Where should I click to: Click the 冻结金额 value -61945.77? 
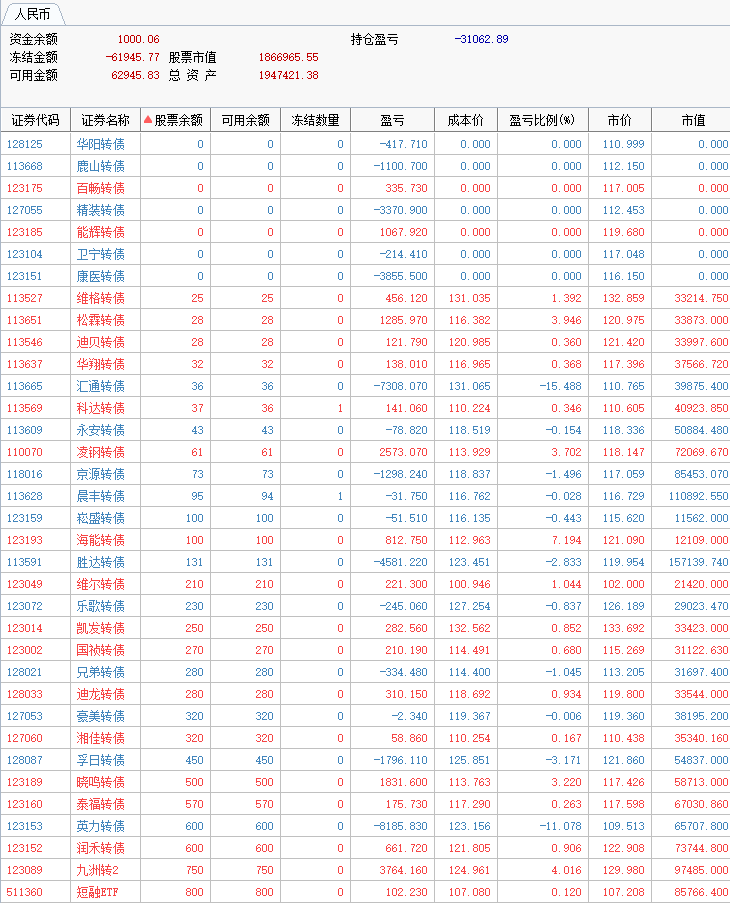[132, 57]
